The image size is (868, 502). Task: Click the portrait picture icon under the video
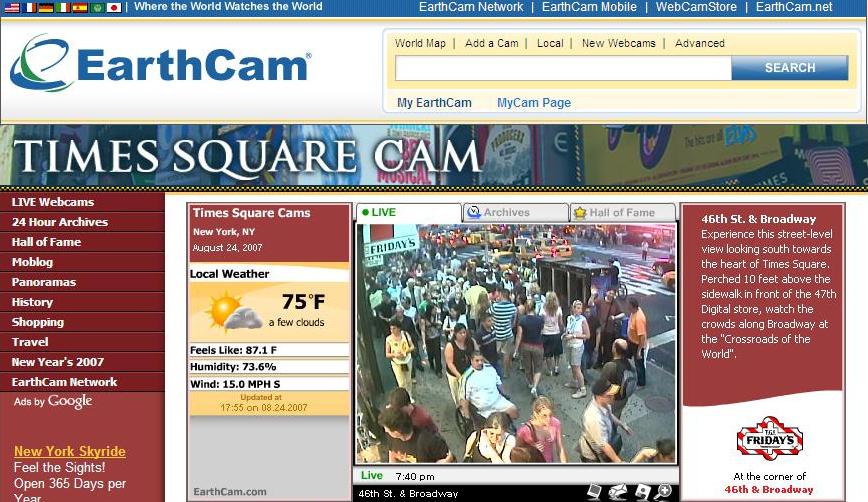tap(642, 491)
